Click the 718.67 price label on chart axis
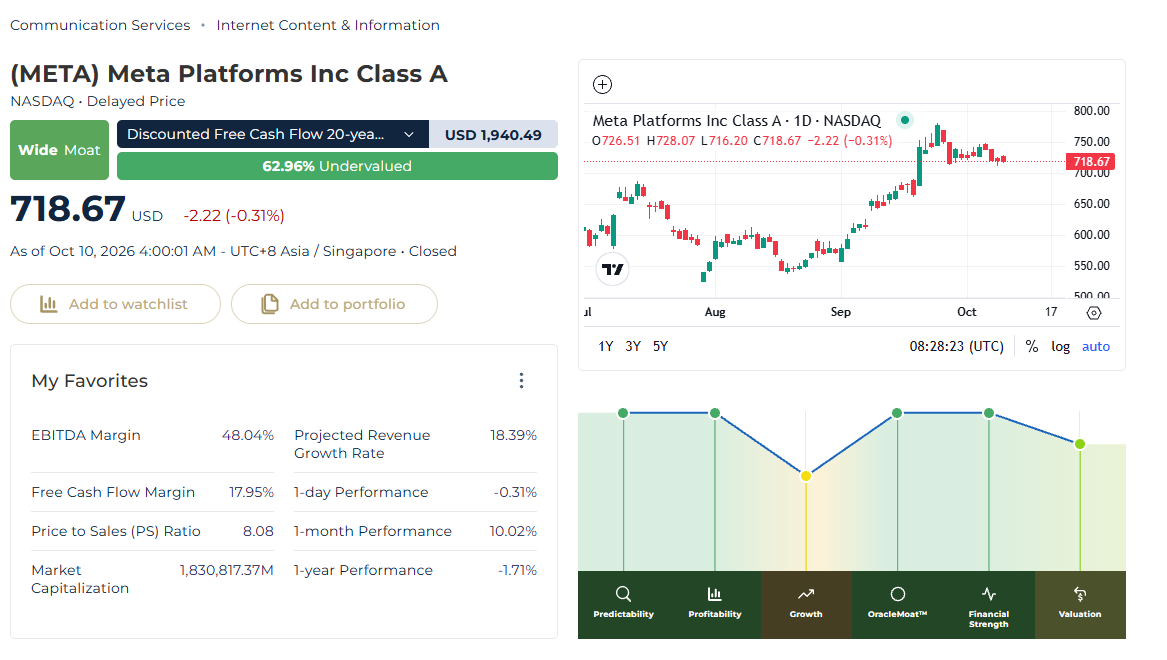The width and height of the screenshot is (1167, 660). click(x=1092, y=161)
